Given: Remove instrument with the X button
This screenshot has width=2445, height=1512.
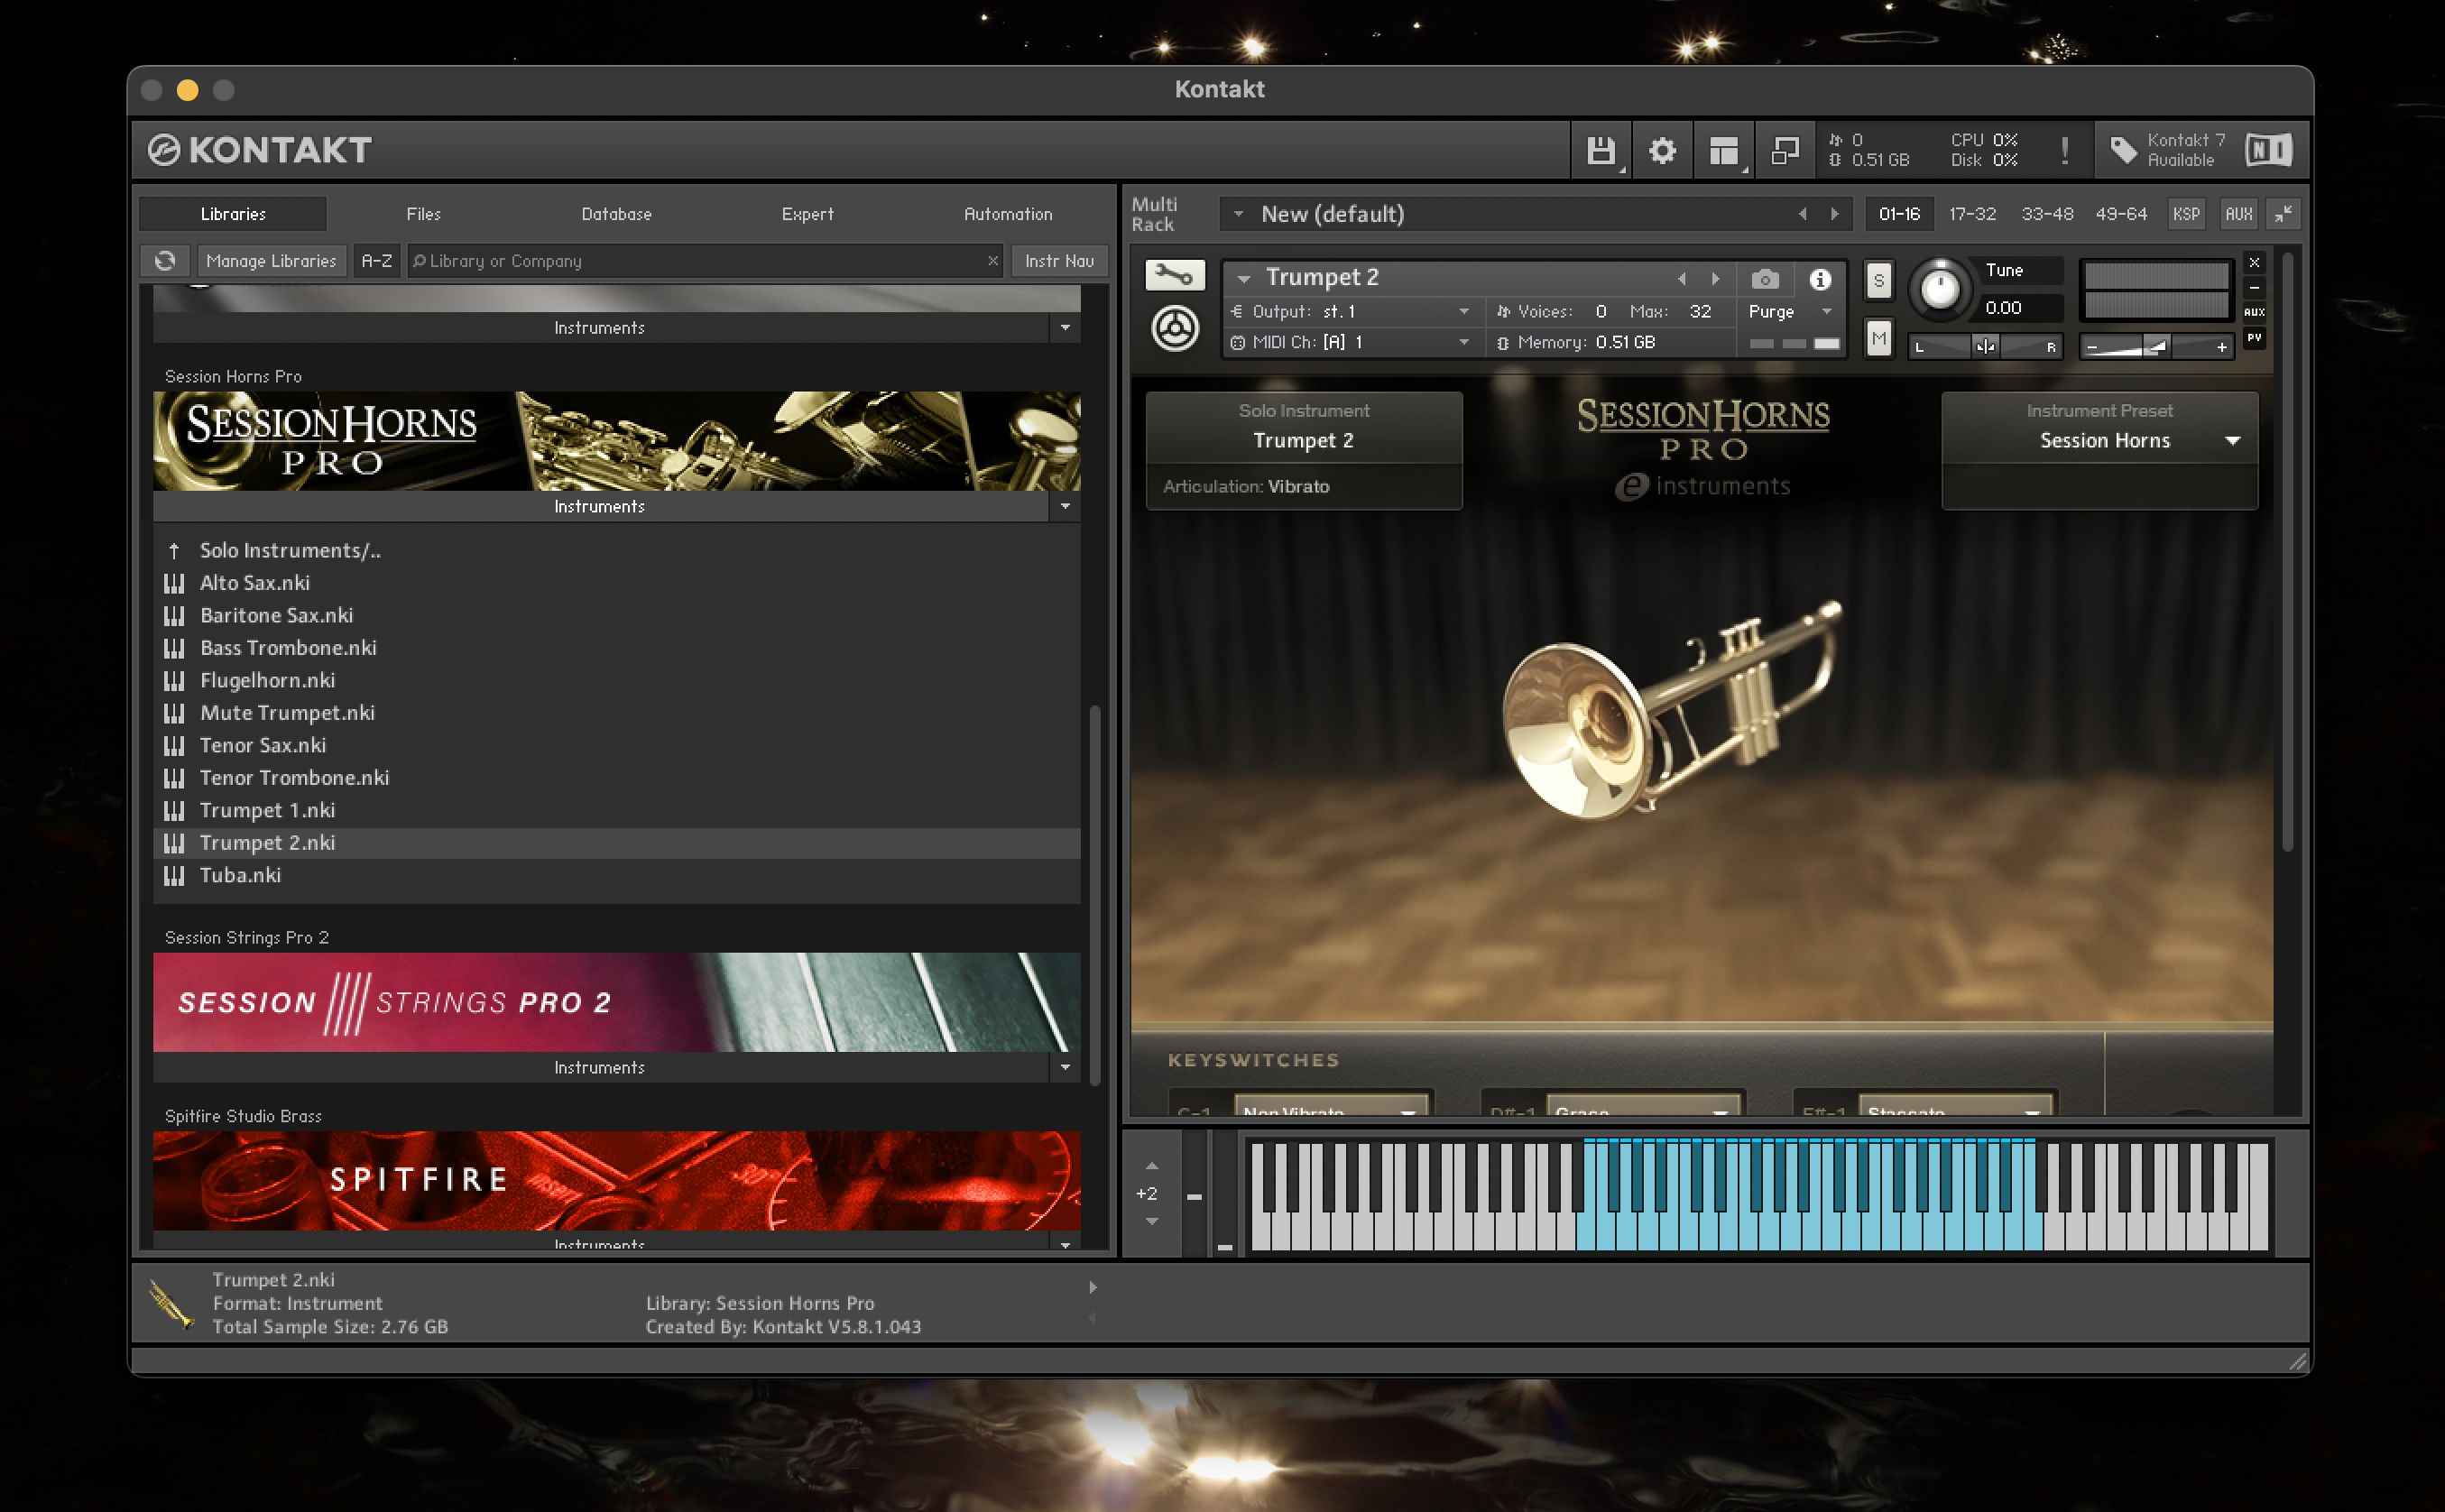Looking at the screenshot, I should 2254,263.
